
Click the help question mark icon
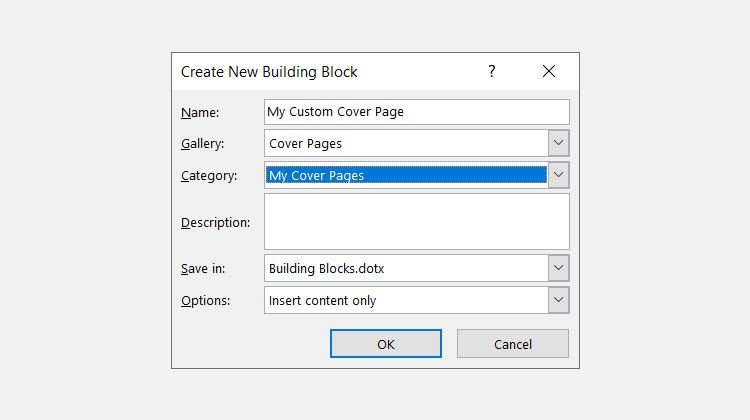[x=492, y=71]
